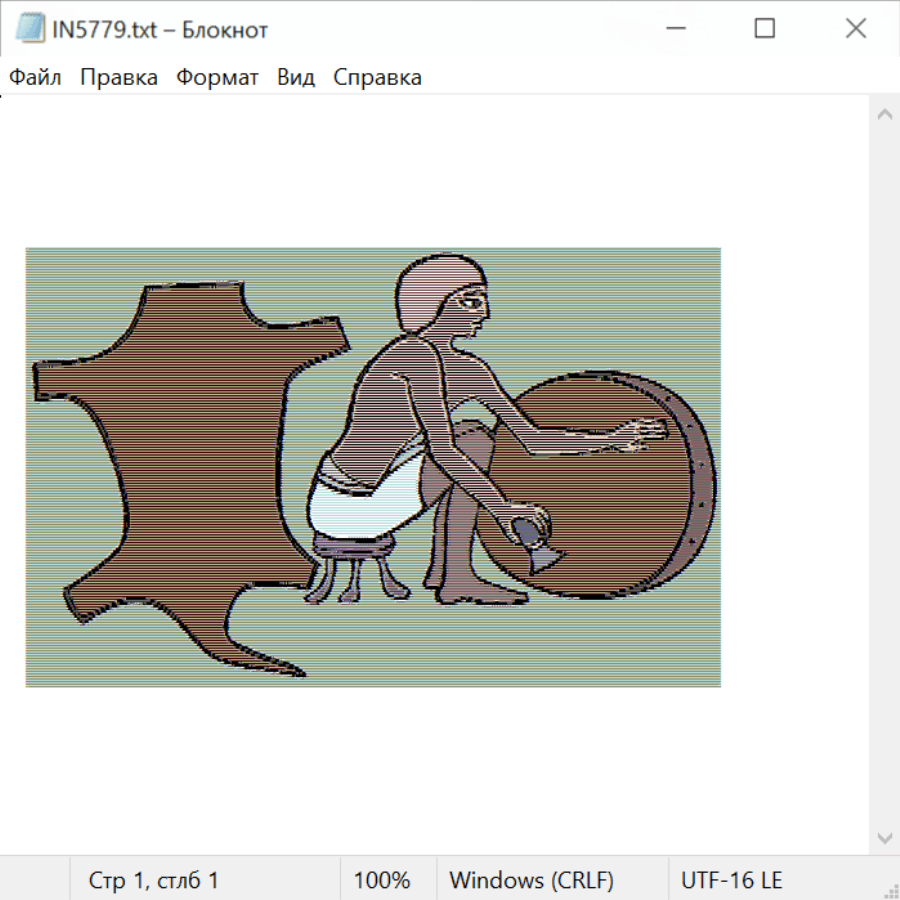
Task: Open the Правка menu
Action: 119,78
